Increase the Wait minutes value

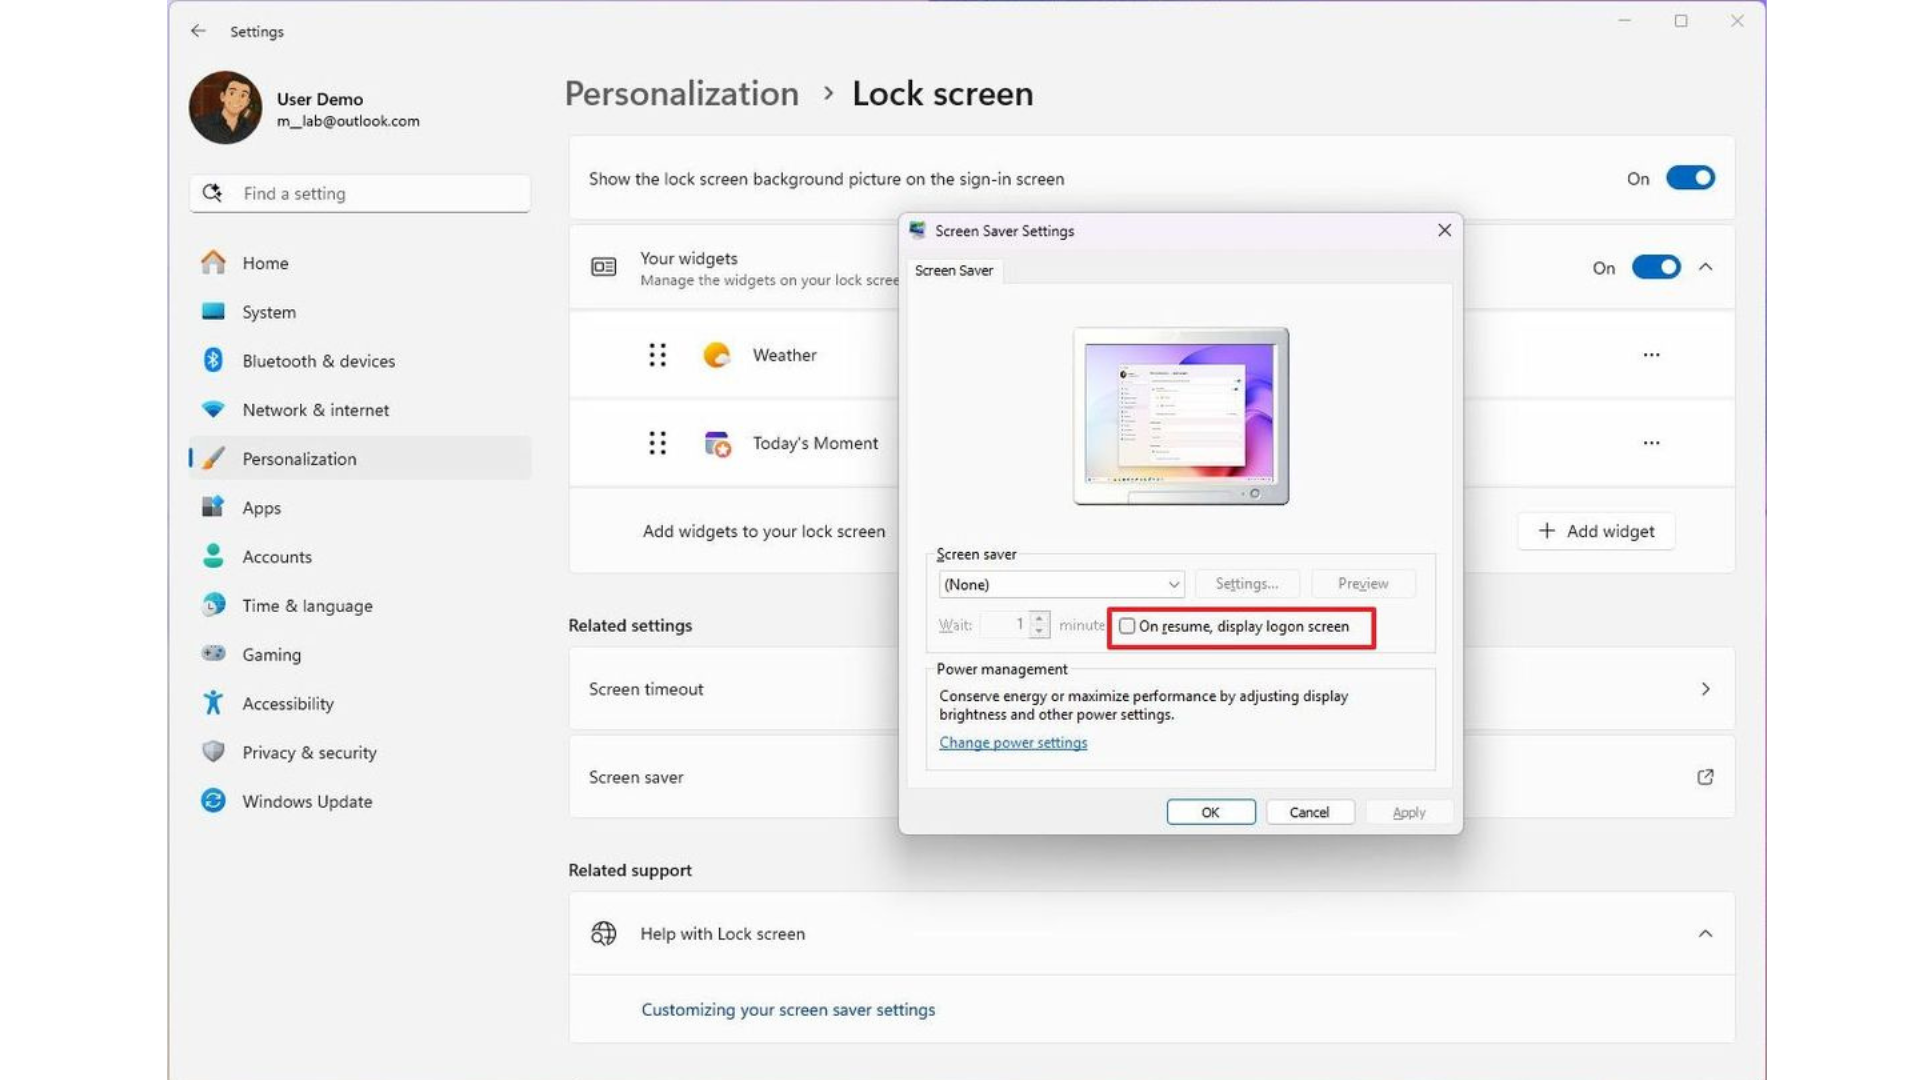tap(1040, 618)
